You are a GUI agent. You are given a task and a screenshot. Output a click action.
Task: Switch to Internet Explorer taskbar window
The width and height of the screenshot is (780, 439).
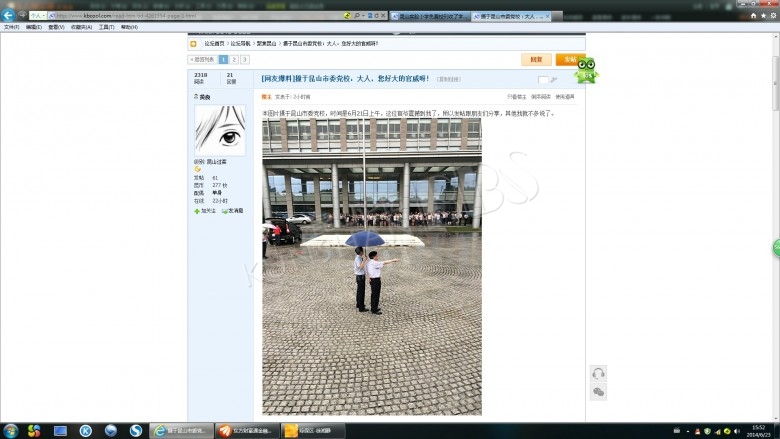pyautogui.click(x=182, y=431)
